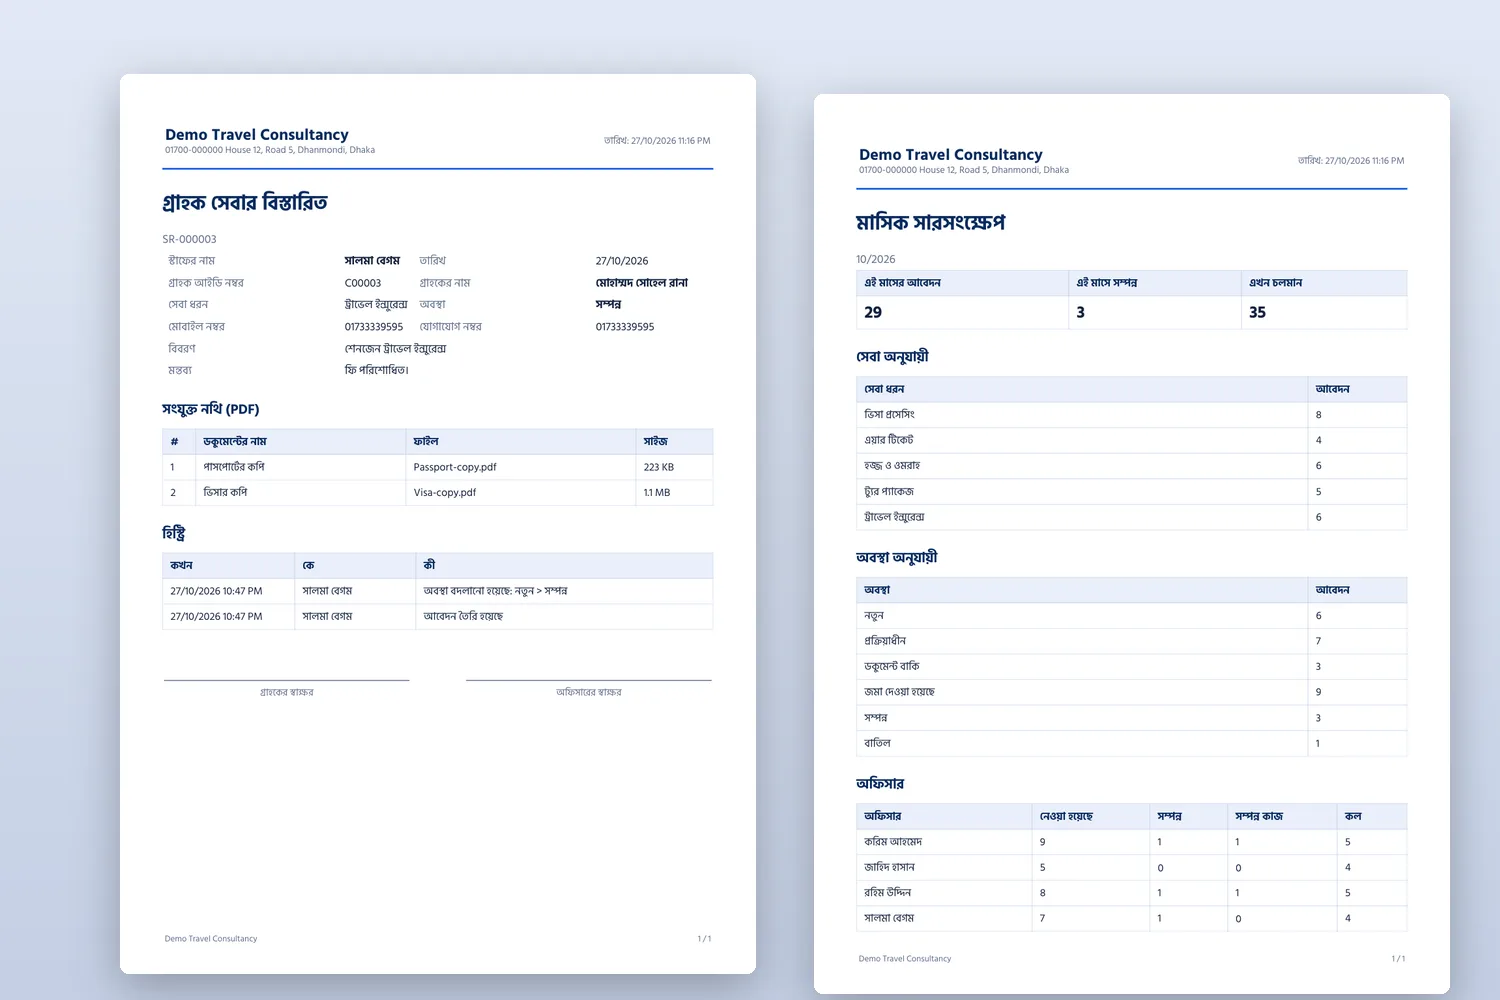Click the মোহাম্মদ সোহেল রানা customer name

tap(642, 283)
